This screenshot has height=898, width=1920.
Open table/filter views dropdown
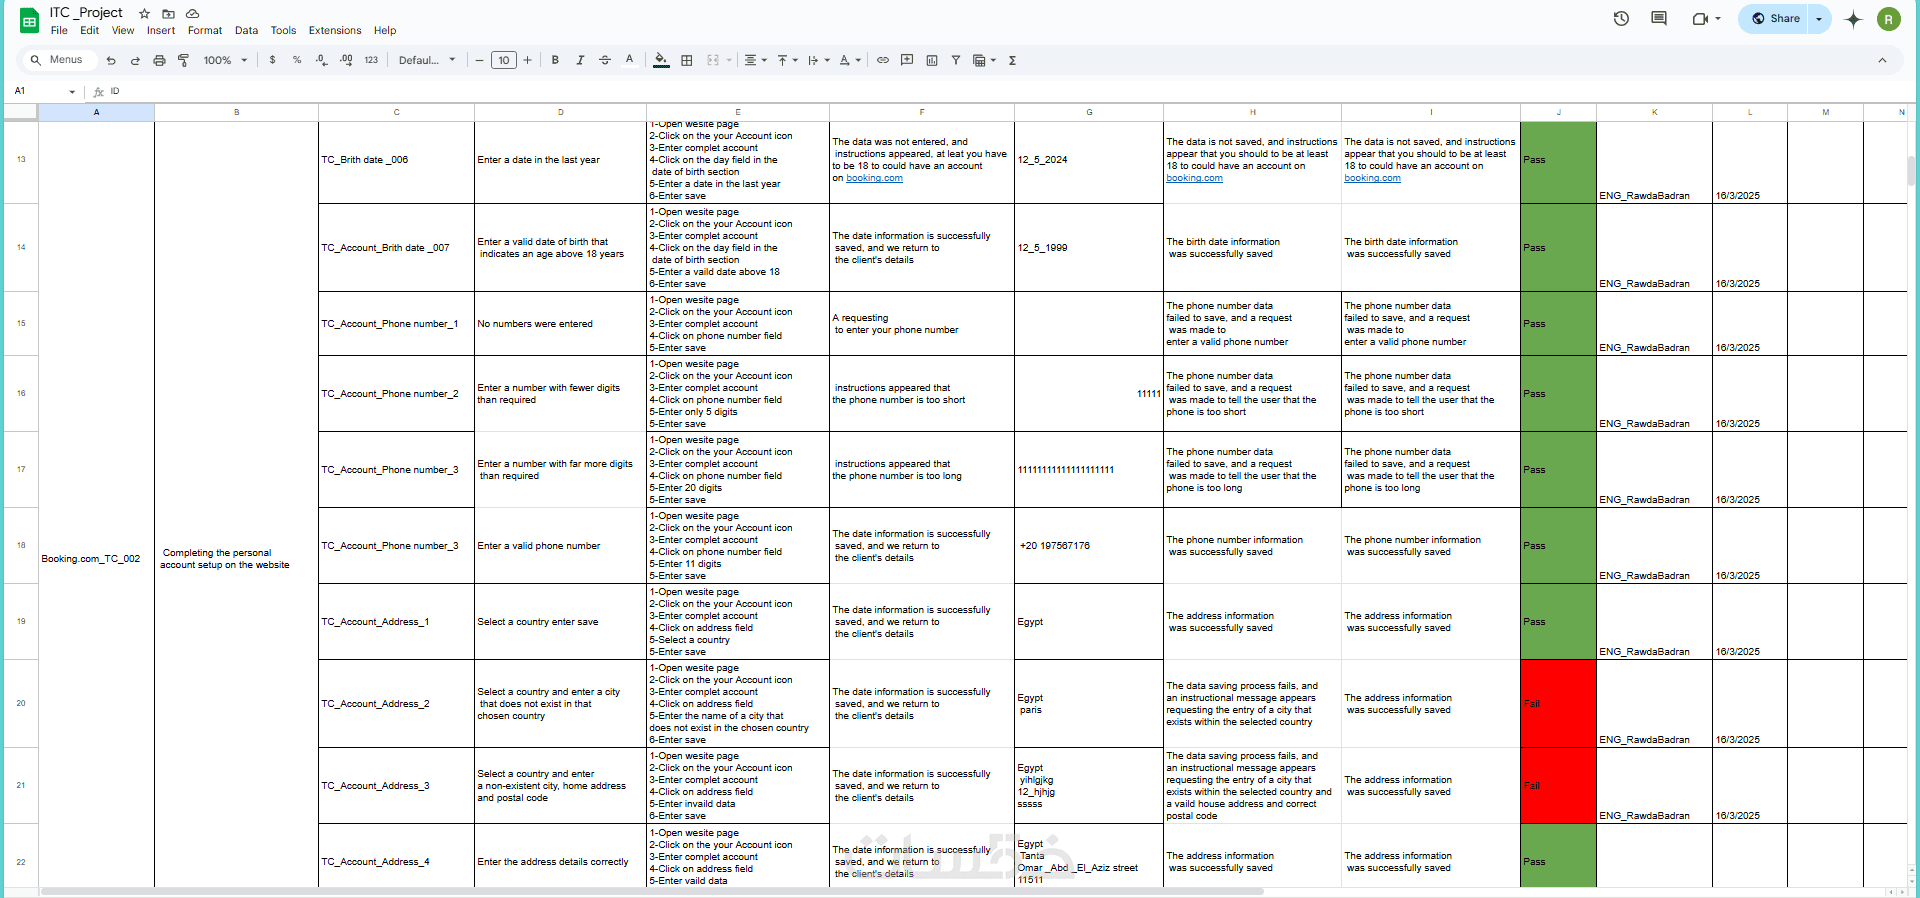[985, 61]
